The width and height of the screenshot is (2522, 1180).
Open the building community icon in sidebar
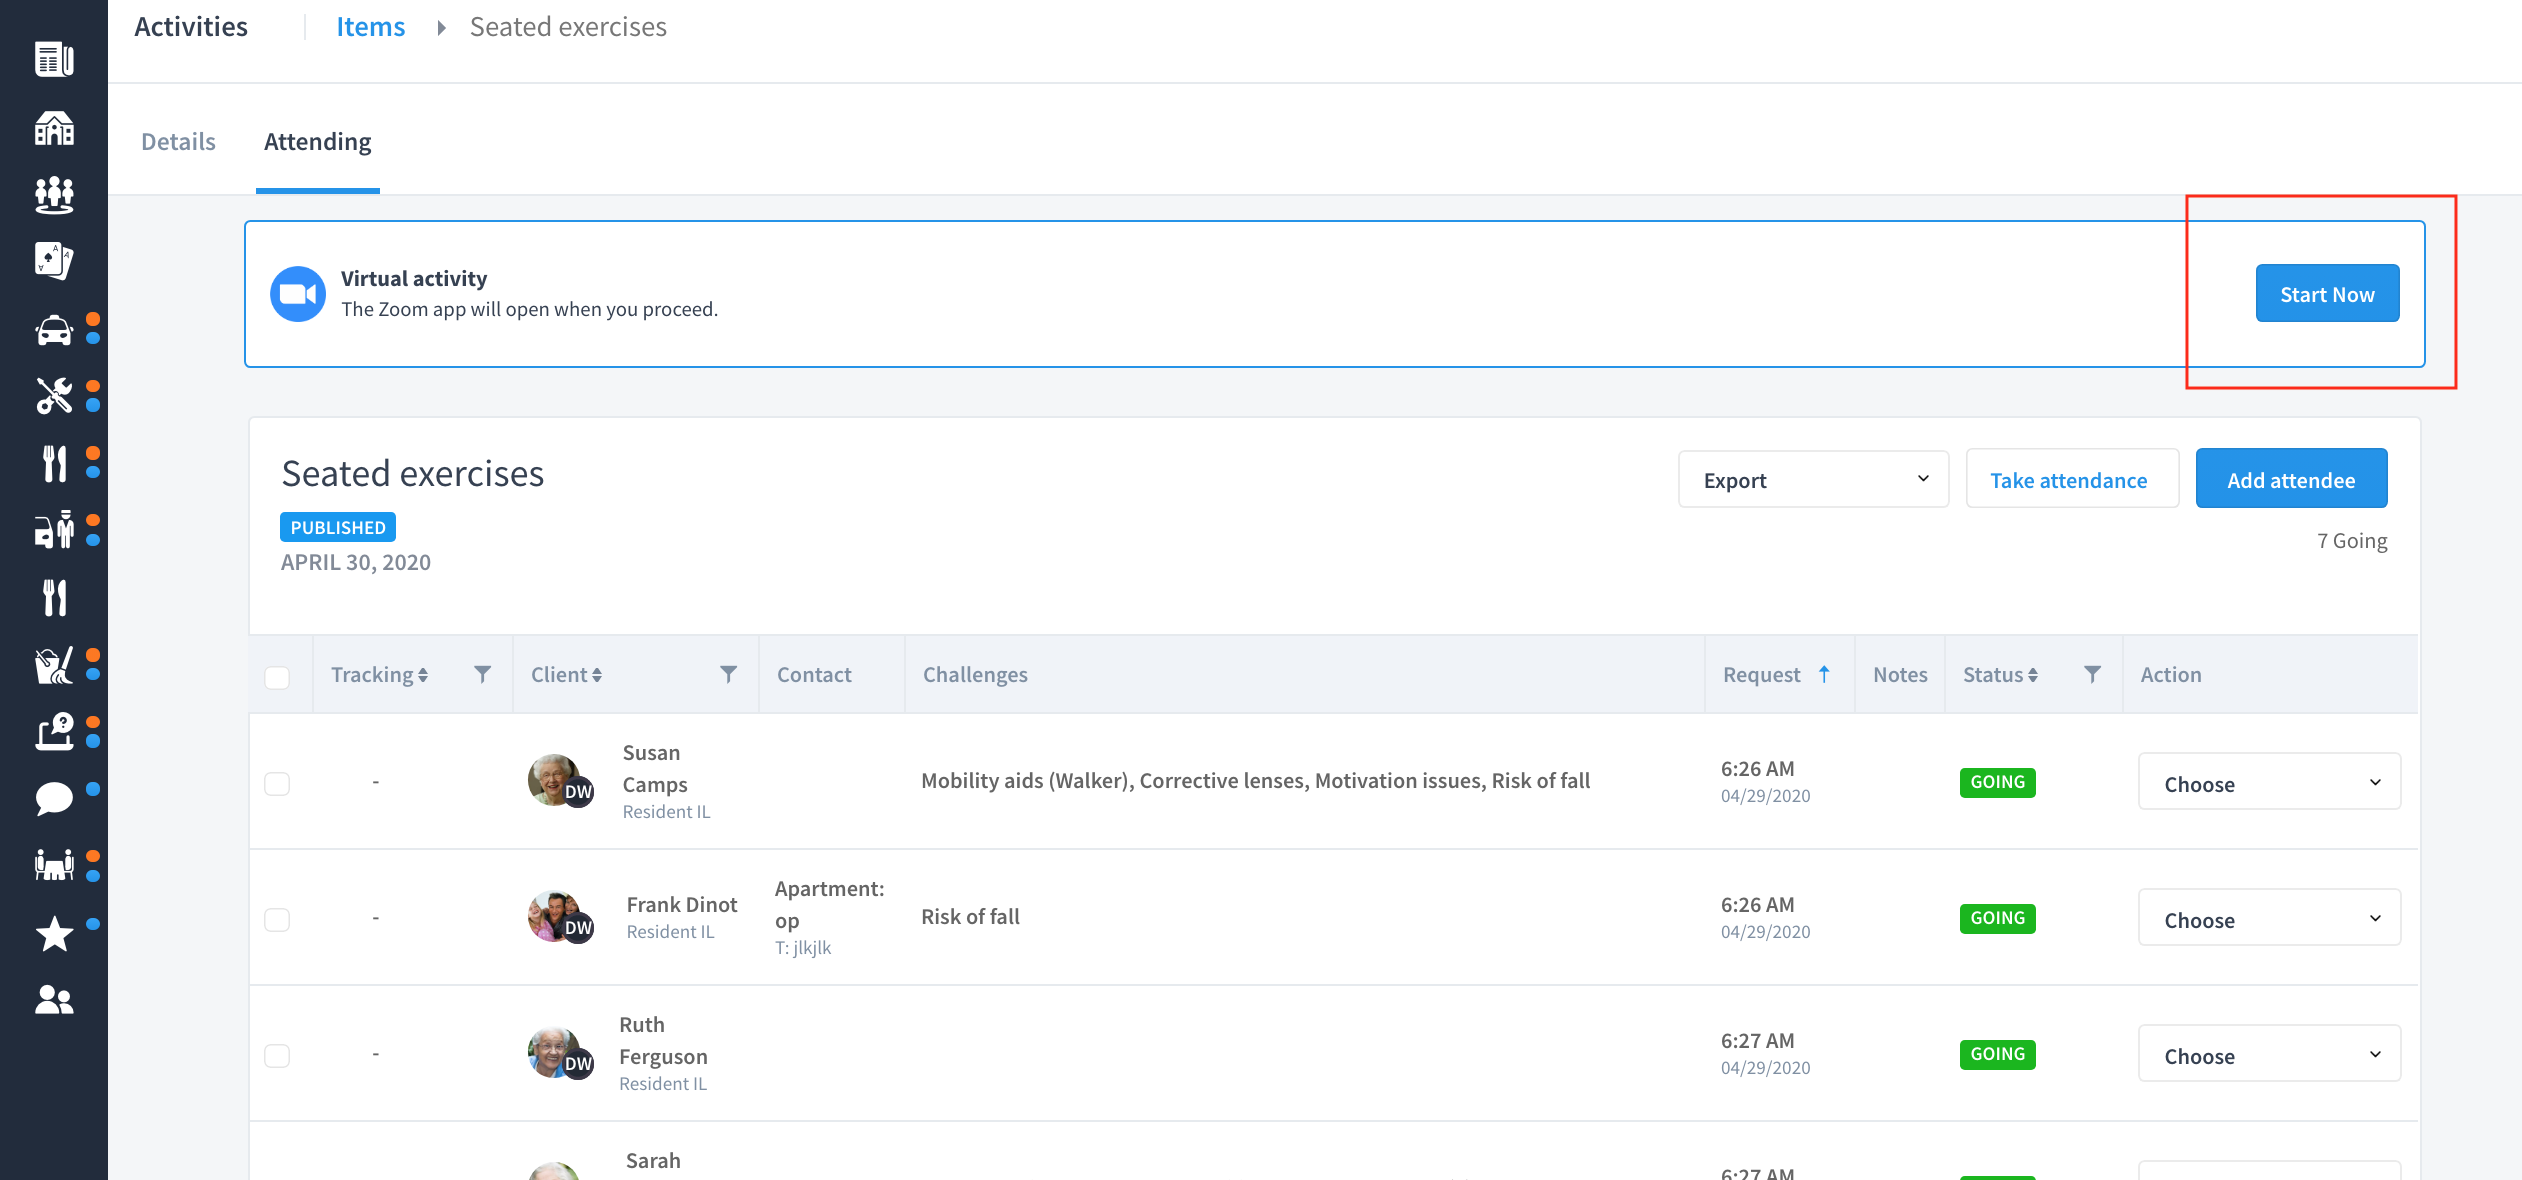tap(54, 127)
